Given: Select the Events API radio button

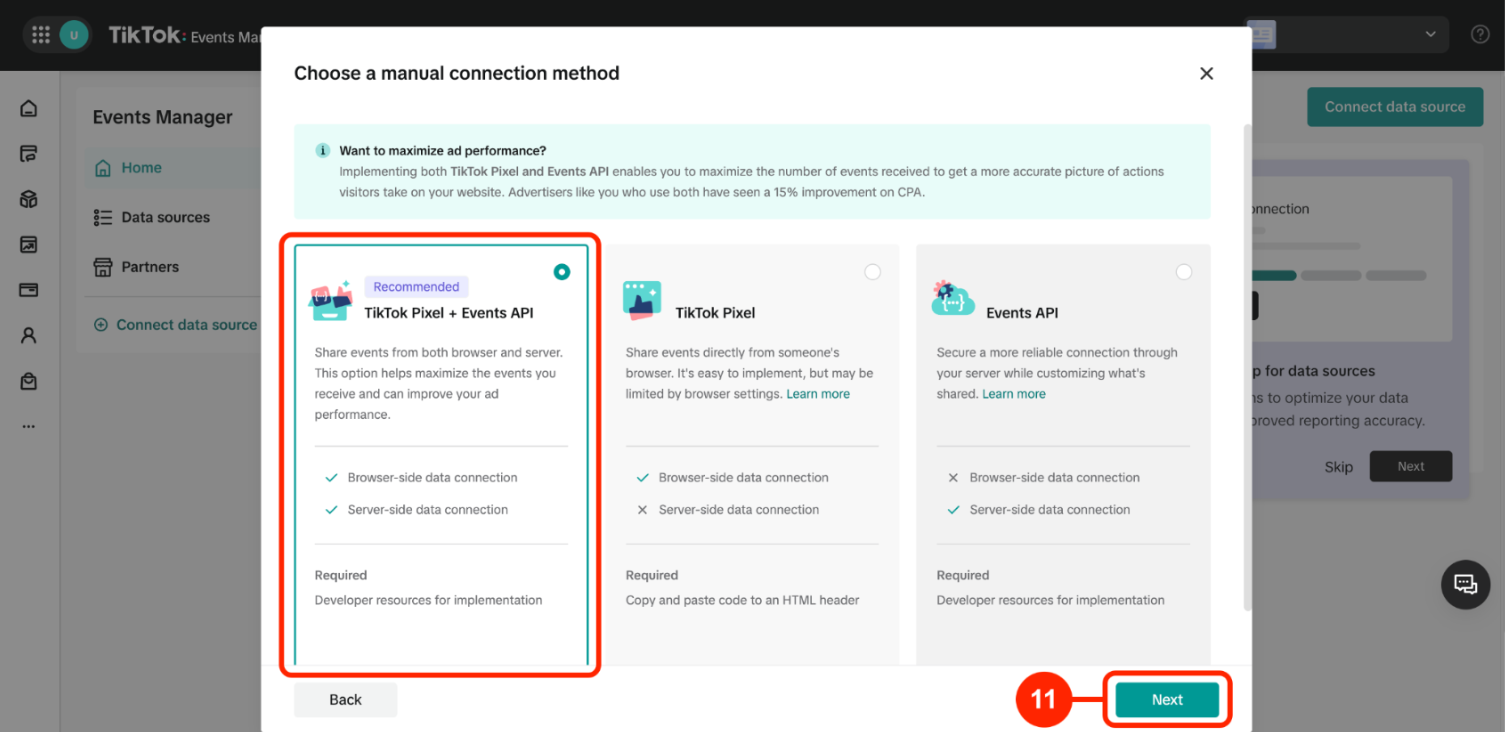Looking at the screenshot, I should [x=1184, y=272].
